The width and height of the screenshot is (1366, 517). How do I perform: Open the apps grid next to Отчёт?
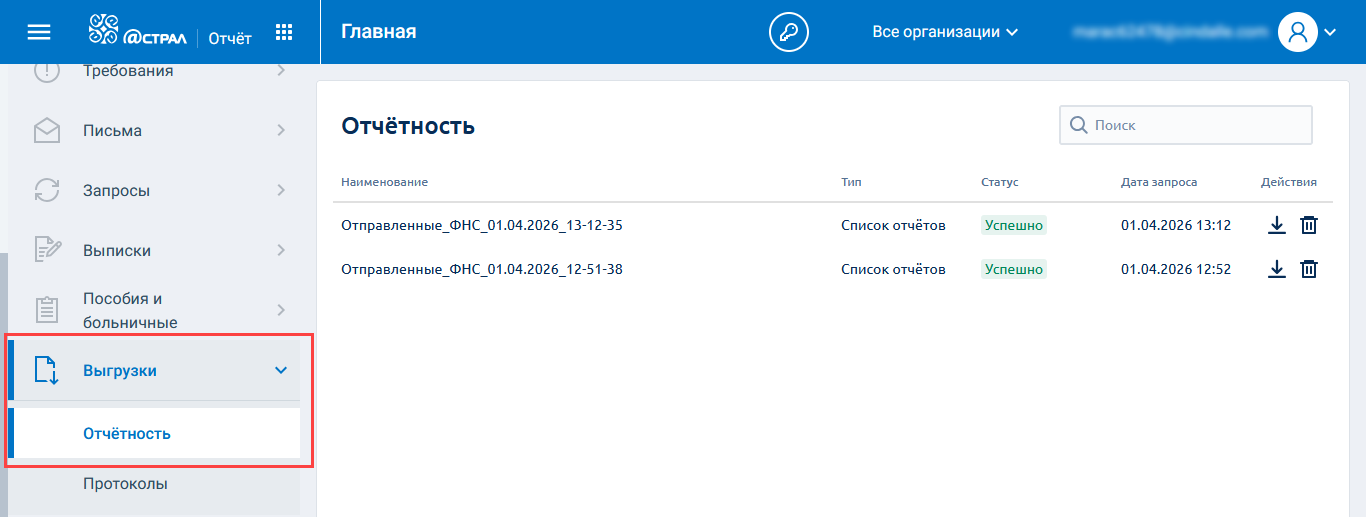click(x=284, y=33)
